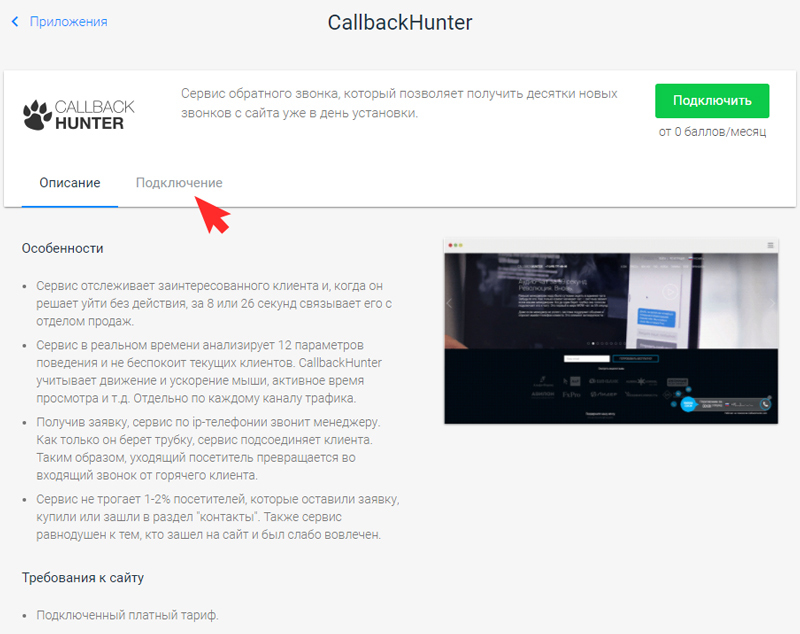Click the CallbackHunter page title

(x=400, y=22)
